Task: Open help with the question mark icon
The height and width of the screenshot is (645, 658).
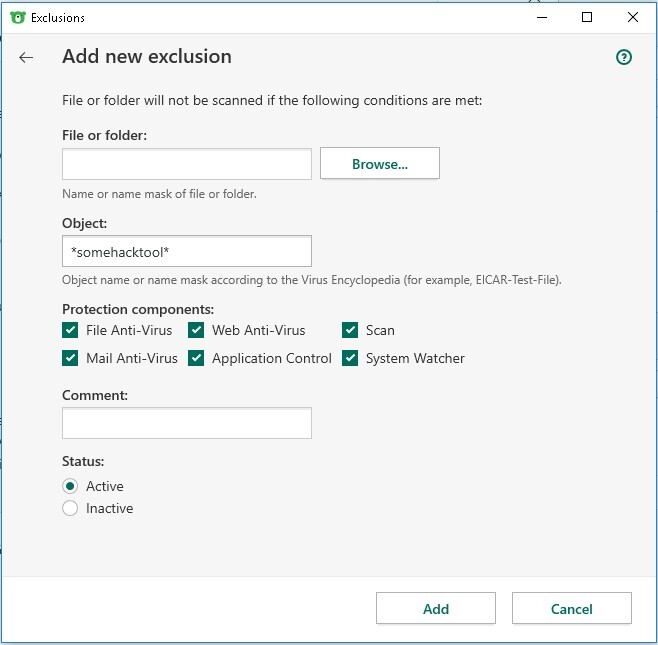Action: point(624,57)
